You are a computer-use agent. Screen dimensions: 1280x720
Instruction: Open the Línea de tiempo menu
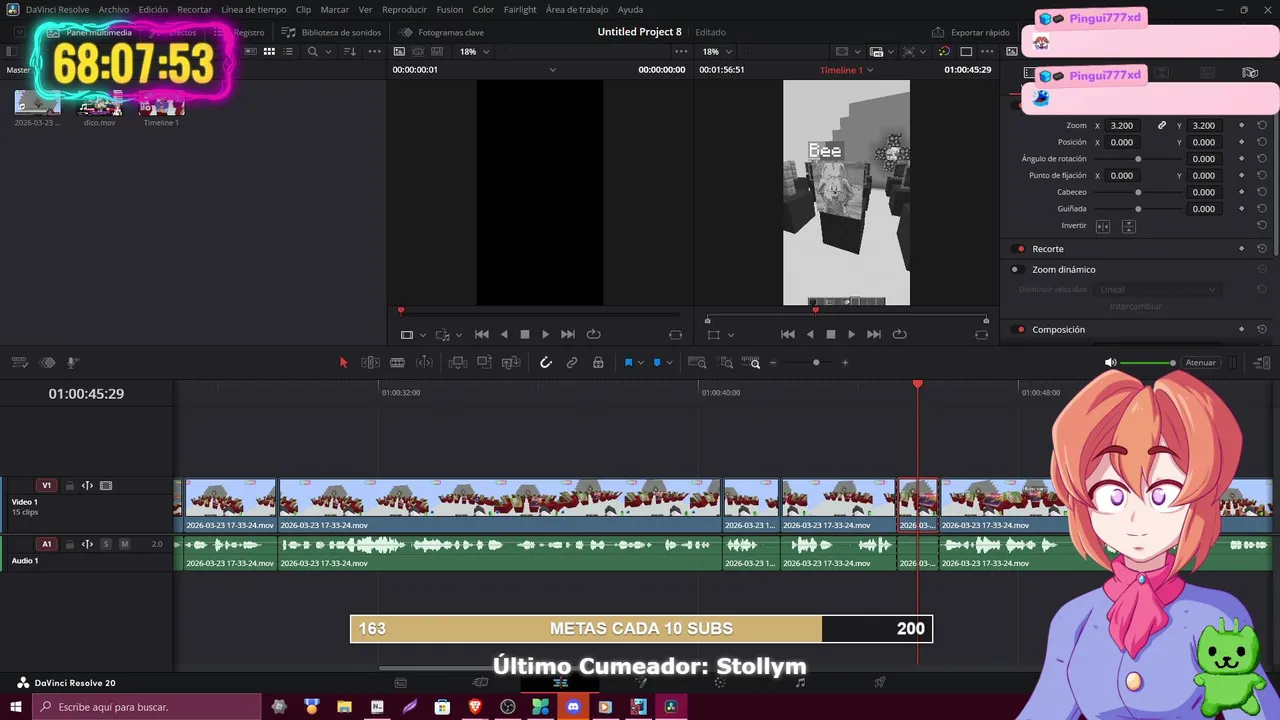coord(254,9)
